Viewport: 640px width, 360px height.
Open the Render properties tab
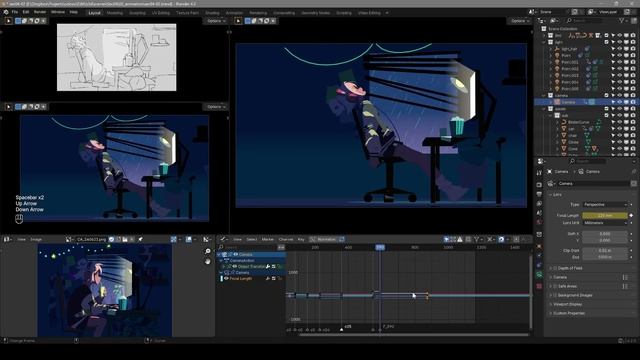point(539,185)
